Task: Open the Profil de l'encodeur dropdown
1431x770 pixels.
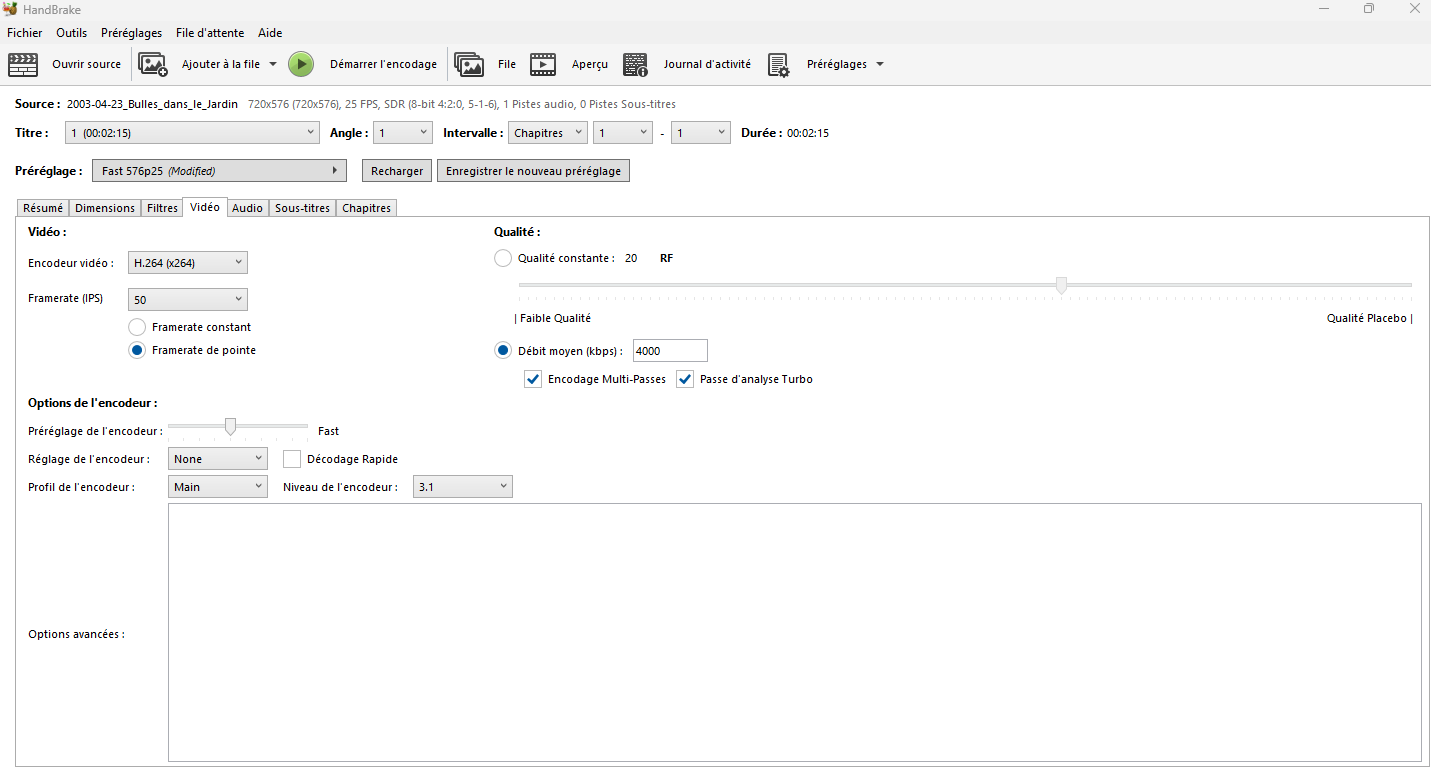Action: pos(218,487)
